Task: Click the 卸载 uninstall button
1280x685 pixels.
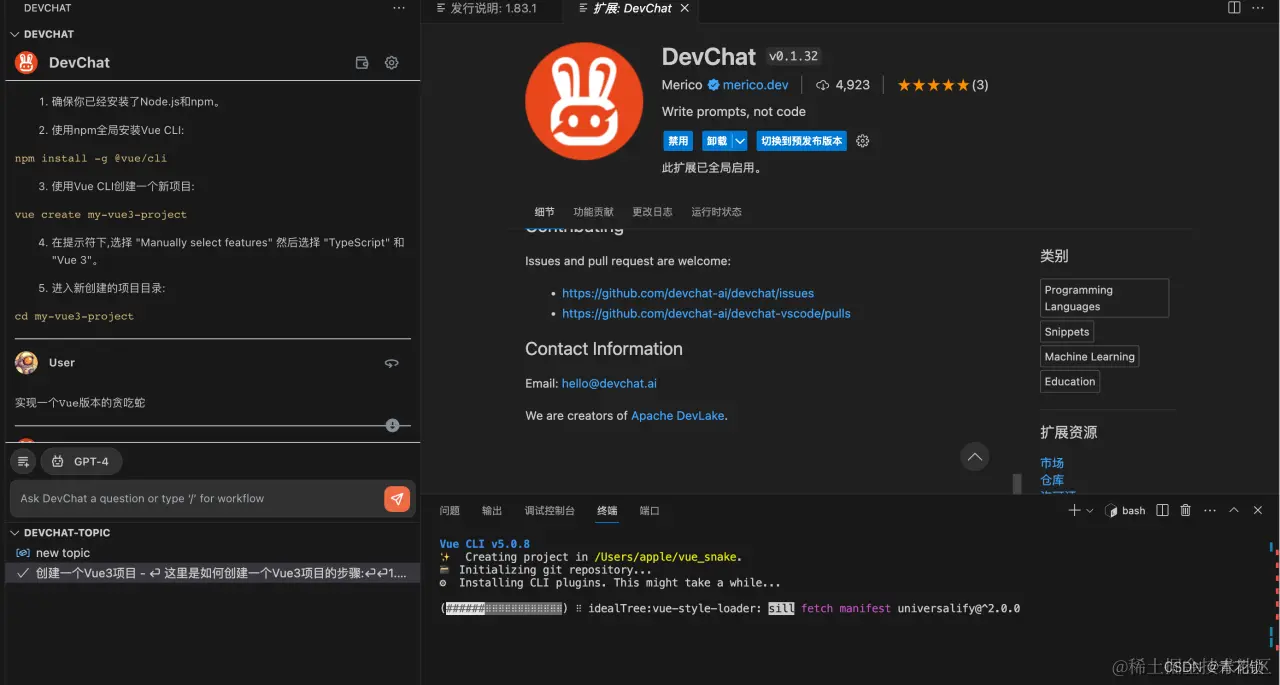Action: (716, 141)
